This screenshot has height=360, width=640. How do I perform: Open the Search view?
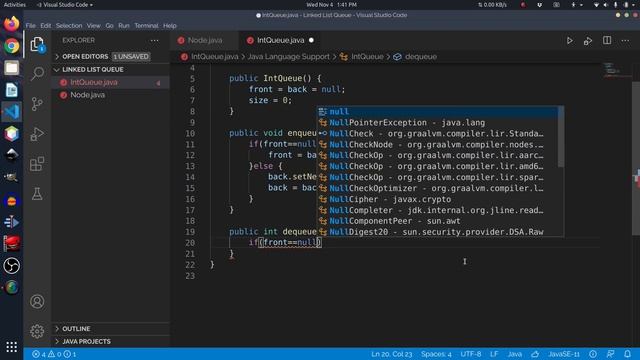tap(37, 73)
